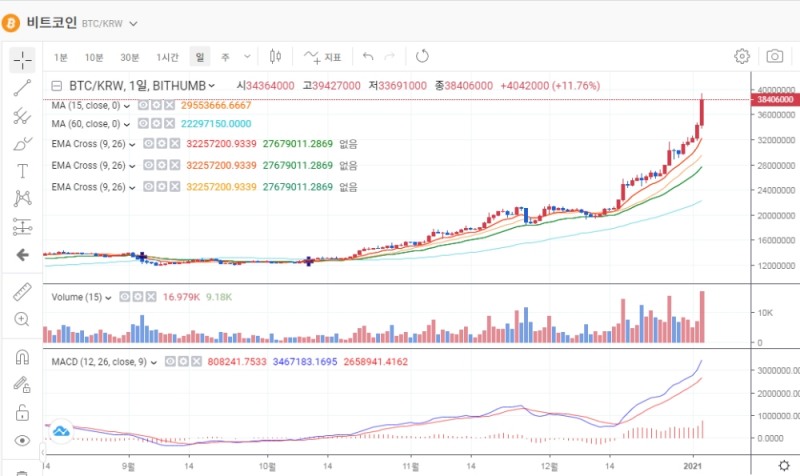Select the crosshair cursor tool
Image resolution: width=800 pixels, height=476 pixels.
coord(22,60)
